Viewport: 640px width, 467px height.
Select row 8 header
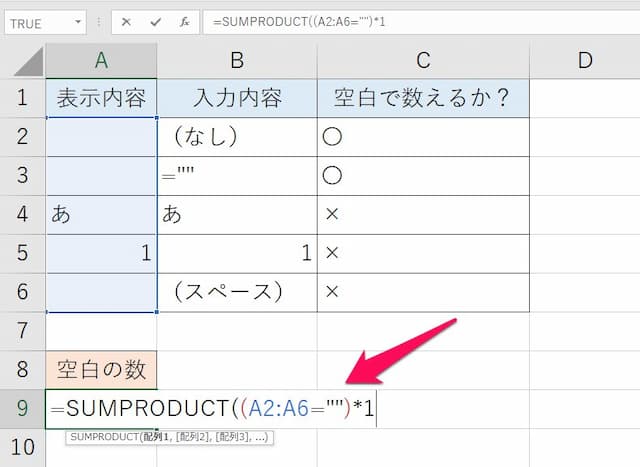22,369
